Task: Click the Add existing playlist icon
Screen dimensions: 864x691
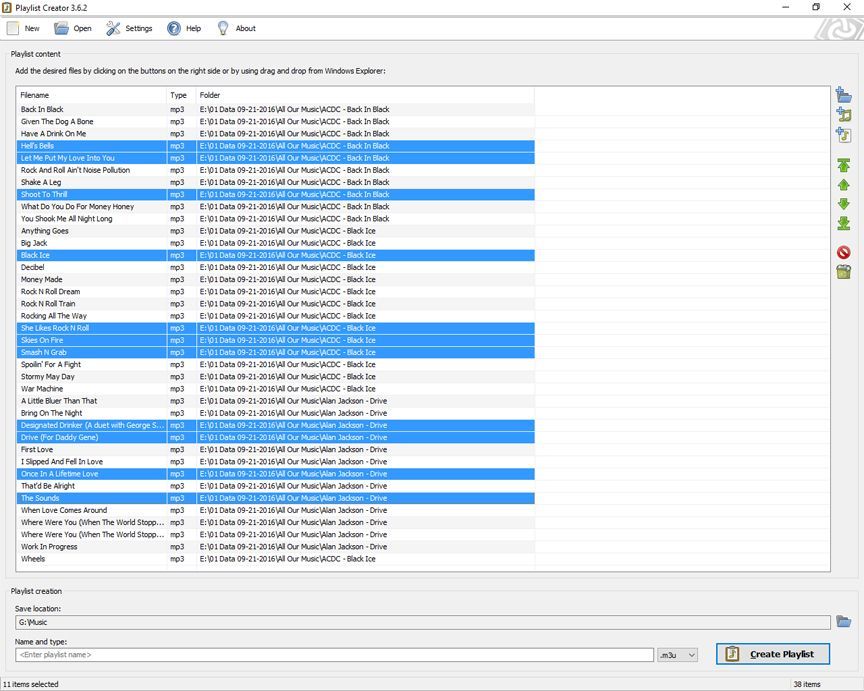Action: coord(843,135)
